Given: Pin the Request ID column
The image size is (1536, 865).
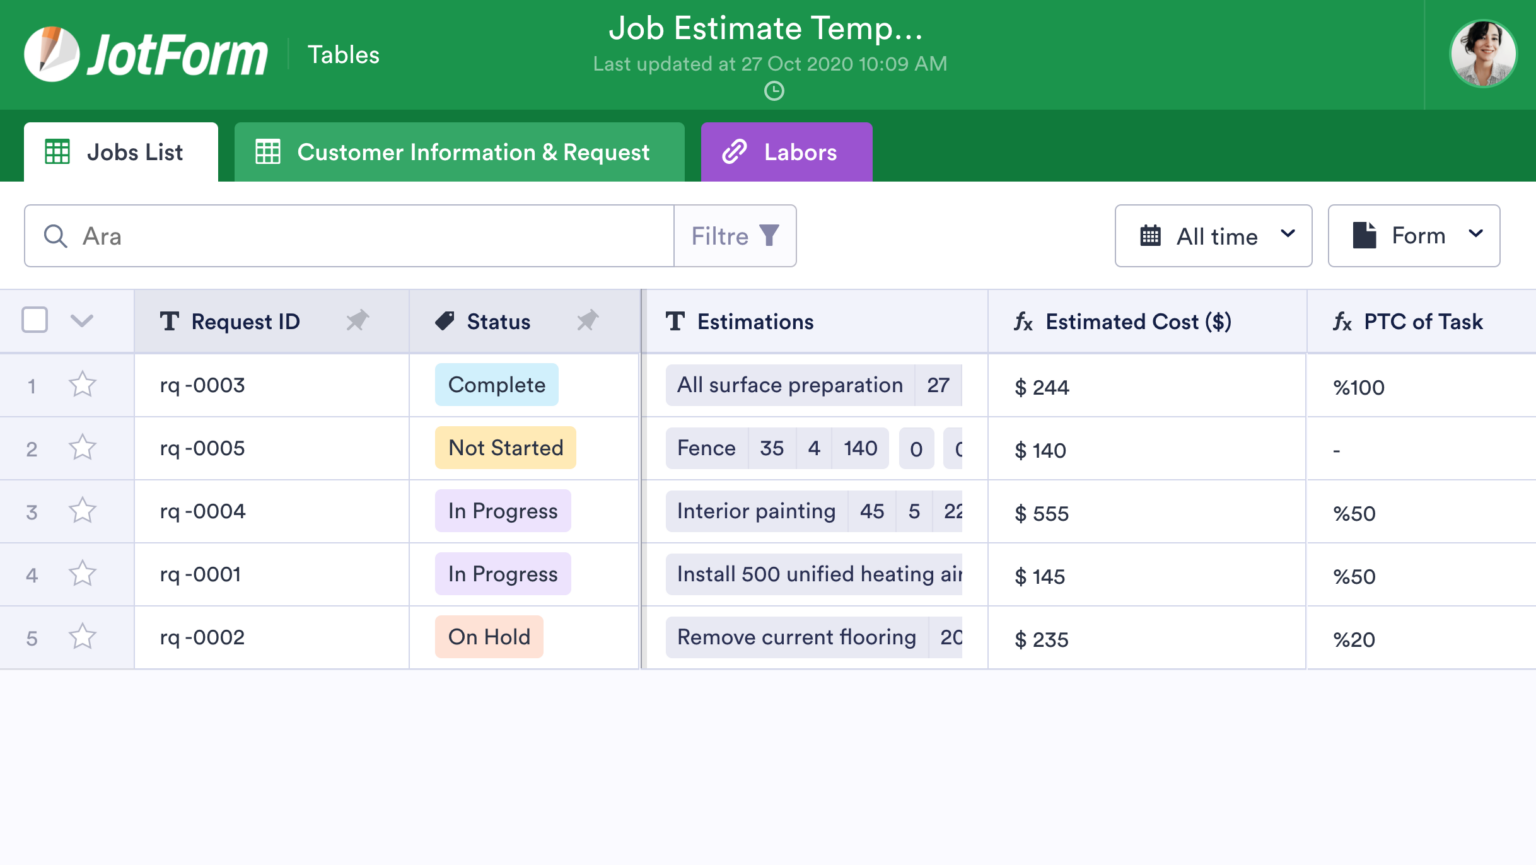Looking at the screenshot, I should pyautogui.click(x=358, y=321).
